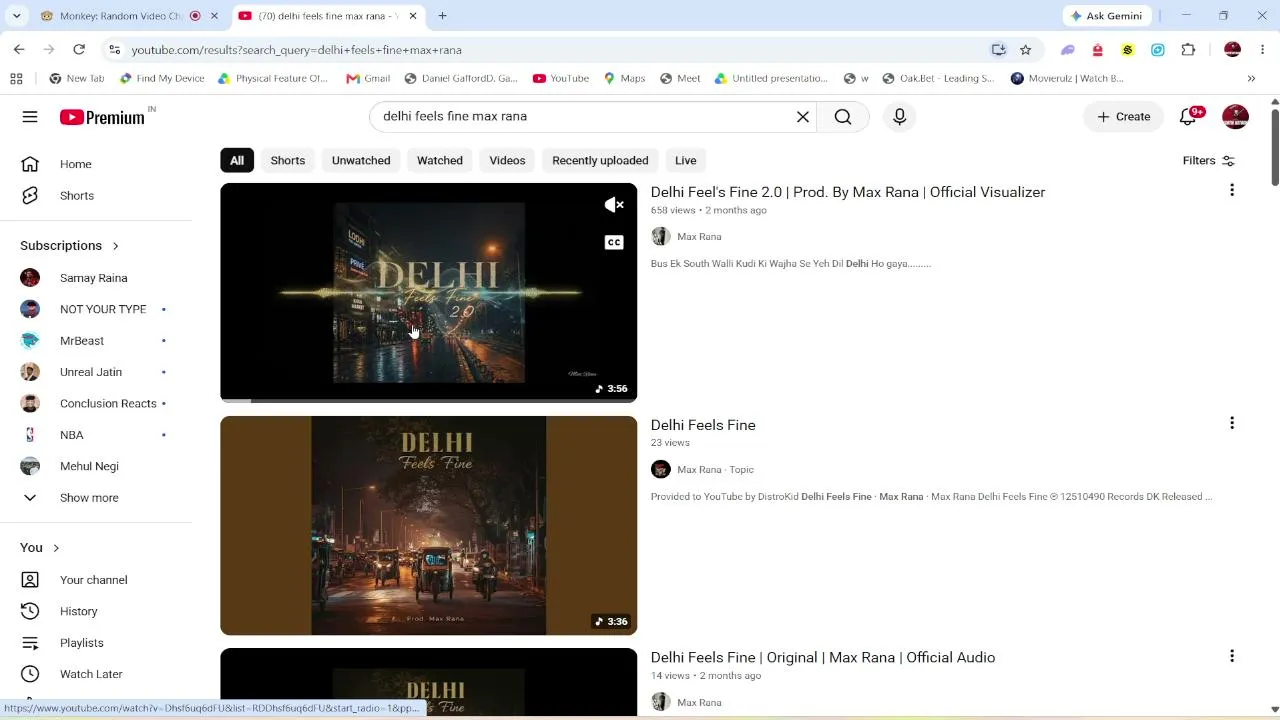Image resolution: width=1280 pixels, height=720 pixels.
Task: Expand the You section chevron
Action: [56, 548]
